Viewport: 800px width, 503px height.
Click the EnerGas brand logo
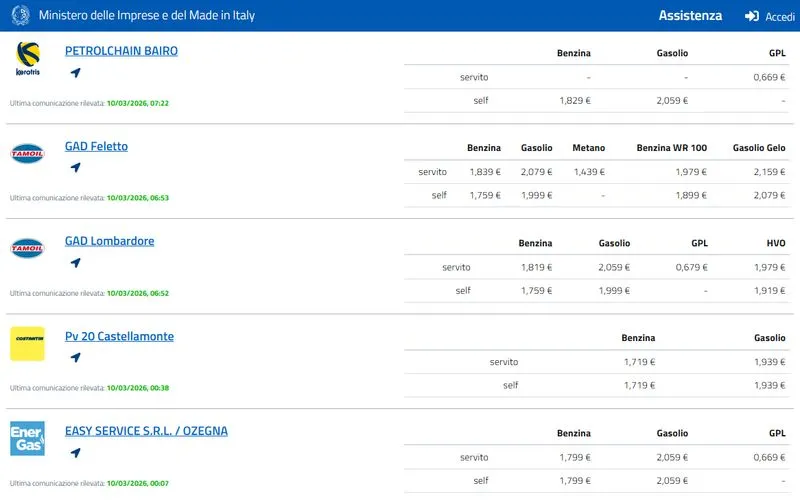point(27,438)
